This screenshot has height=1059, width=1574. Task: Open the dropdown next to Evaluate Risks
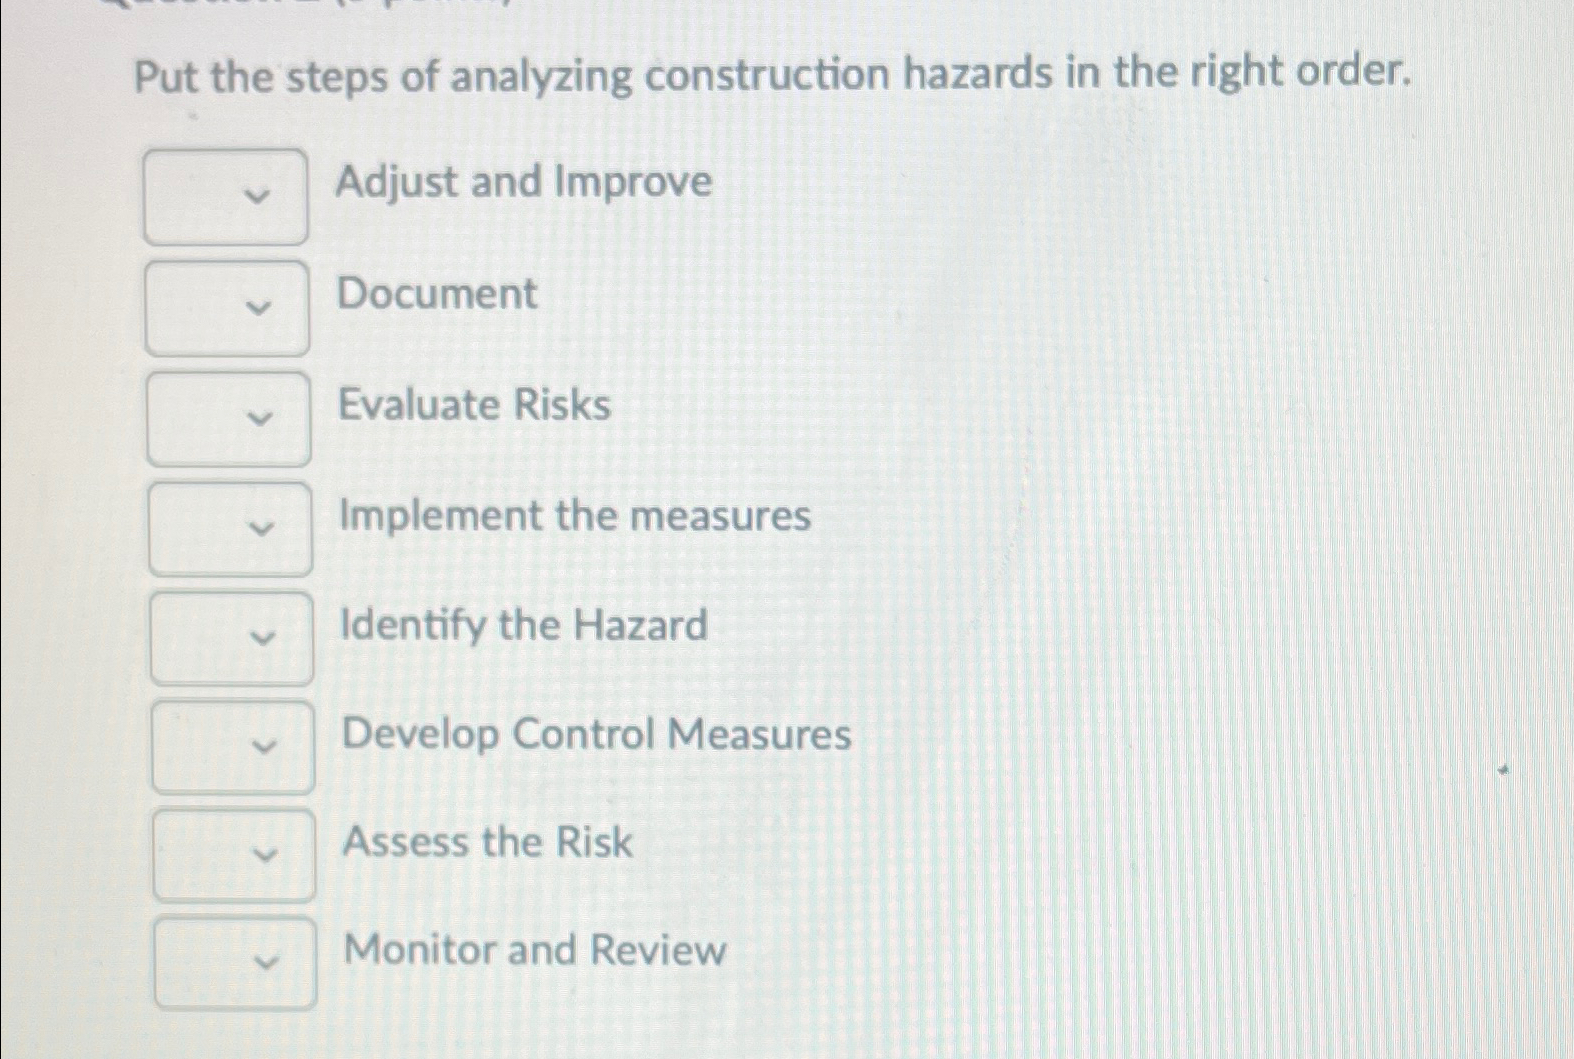tap(230, 418)
